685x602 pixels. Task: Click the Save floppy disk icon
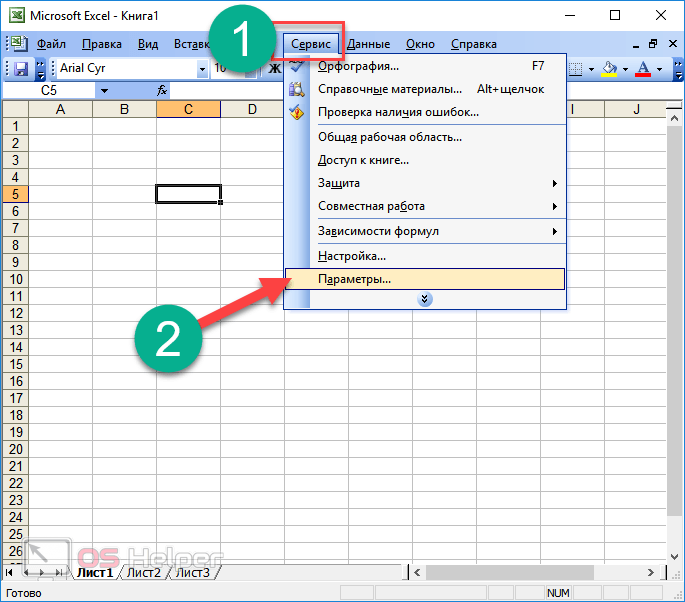[20, 69]
